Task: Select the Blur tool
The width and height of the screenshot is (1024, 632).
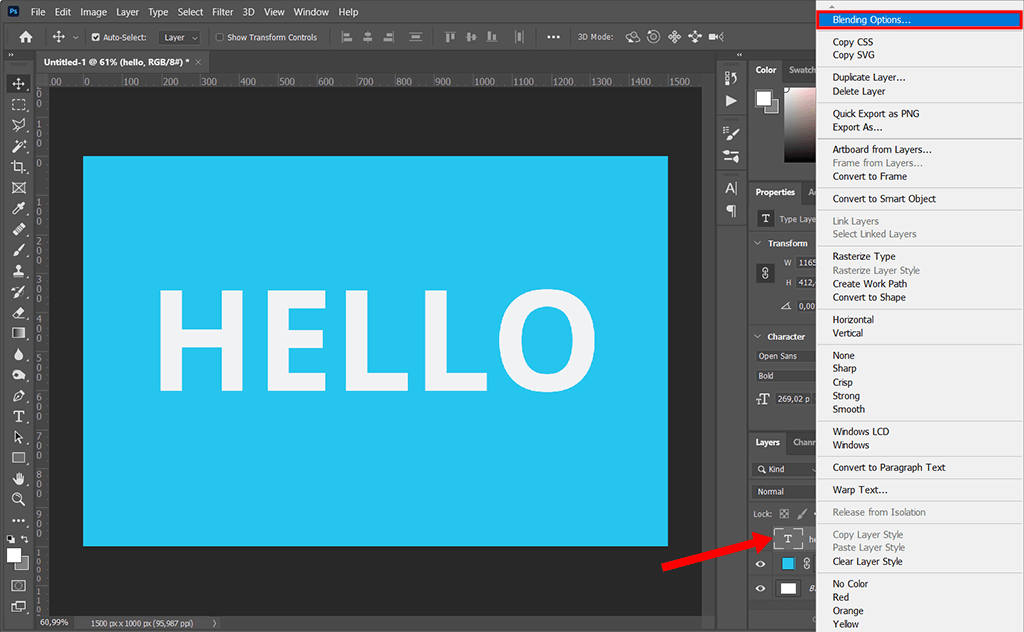Action: point(18,354)
